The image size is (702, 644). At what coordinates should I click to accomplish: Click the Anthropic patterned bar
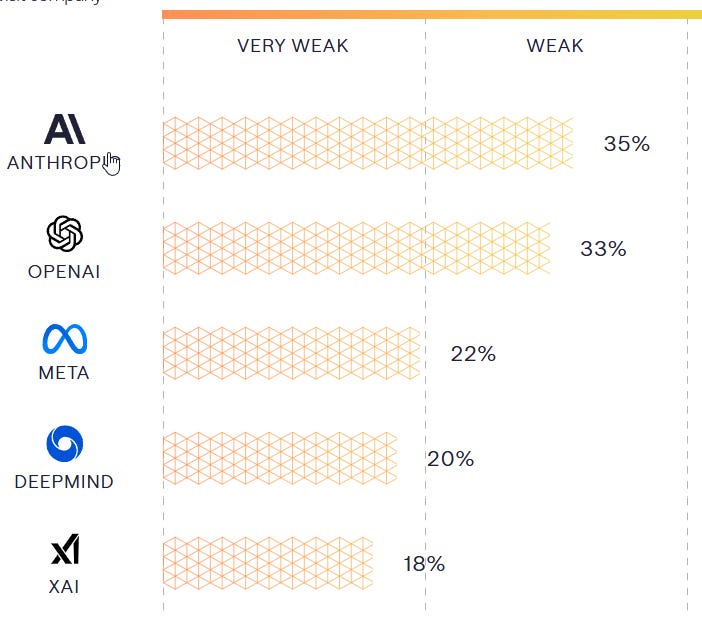click(x=368, y=143)
